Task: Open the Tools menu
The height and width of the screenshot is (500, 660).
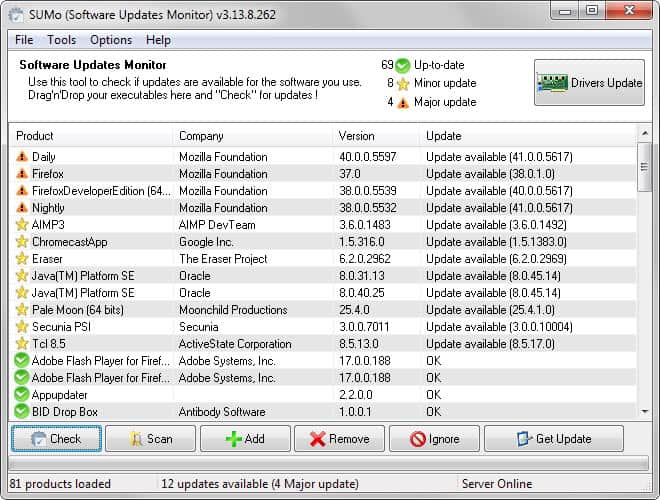Action: [x=61, y=40]
